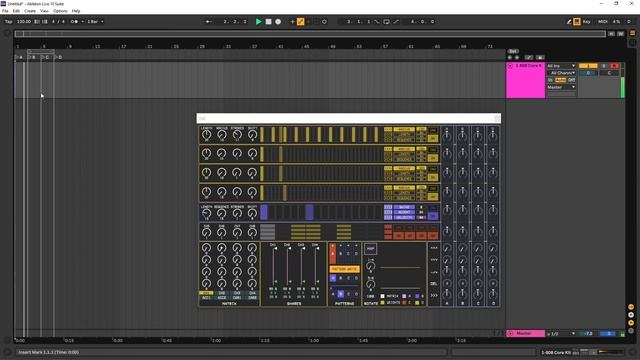The height and width of the screenshot is (360, 640).
Task: Toggle the I/O section show button
Action: point(631,307)
